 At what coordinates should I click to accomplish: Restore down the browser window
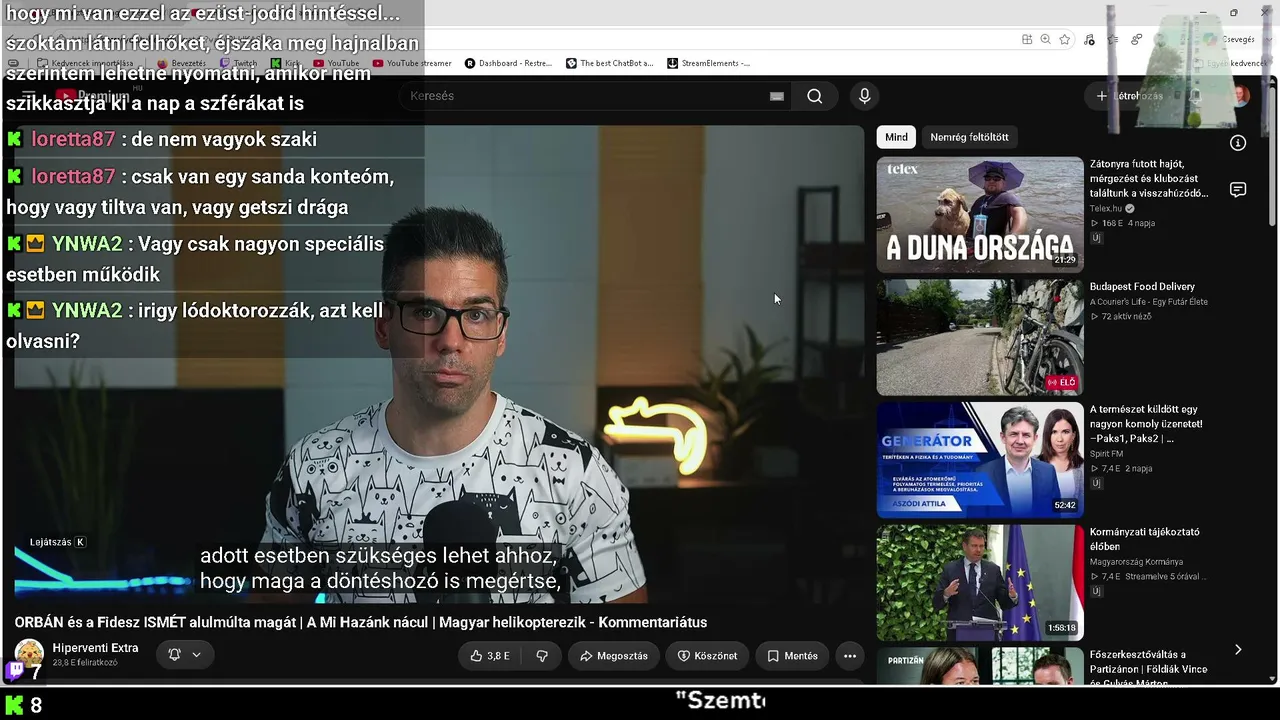pyautogui.click(x=1233, y=13)
